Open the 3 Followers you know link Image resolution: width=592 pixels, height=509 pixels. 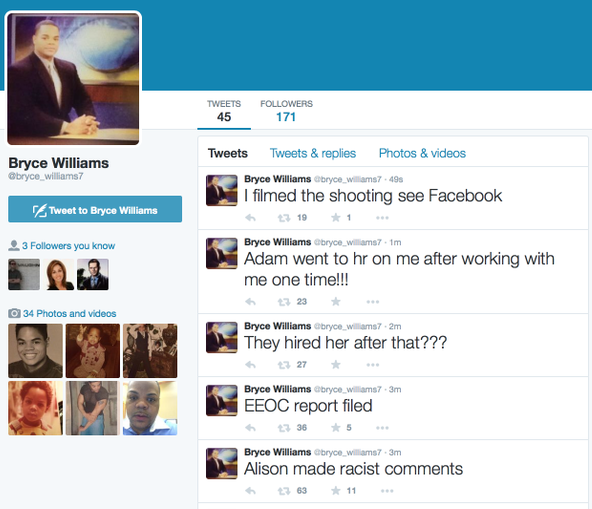pyautogui.click(x=68, y=246)
